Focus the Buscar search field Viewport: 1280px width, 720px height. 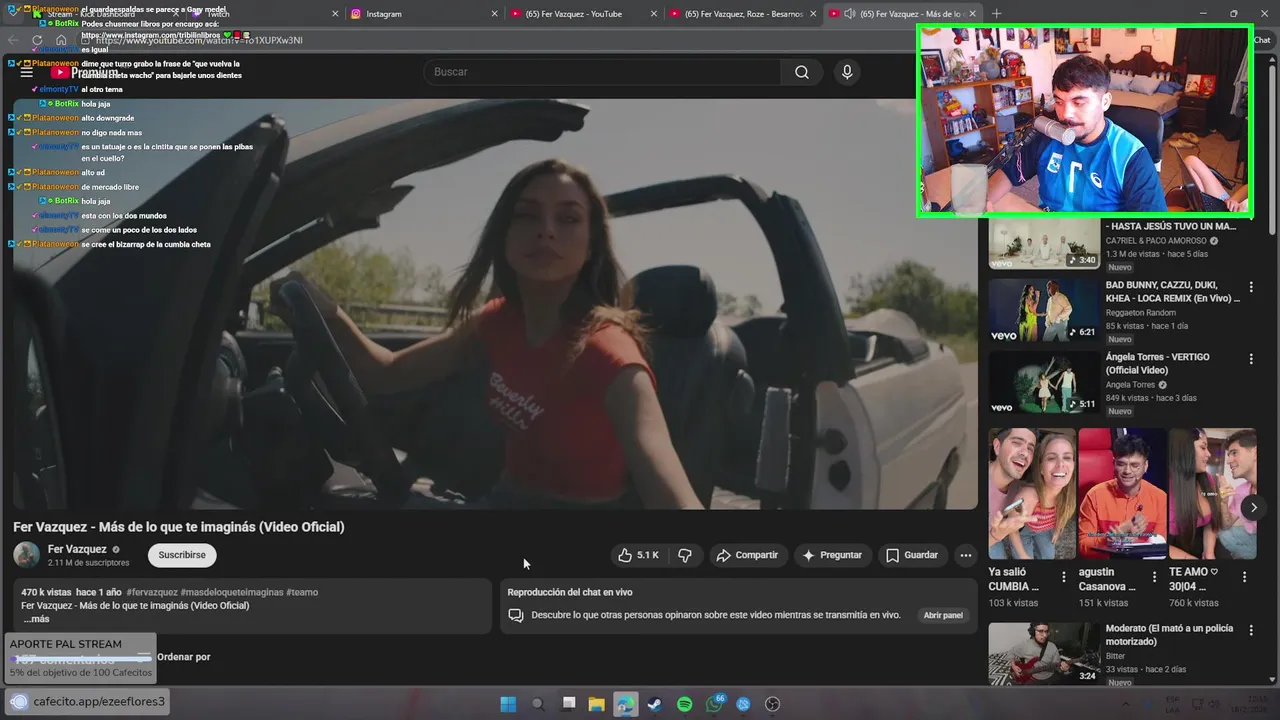(x=603, y=72)
